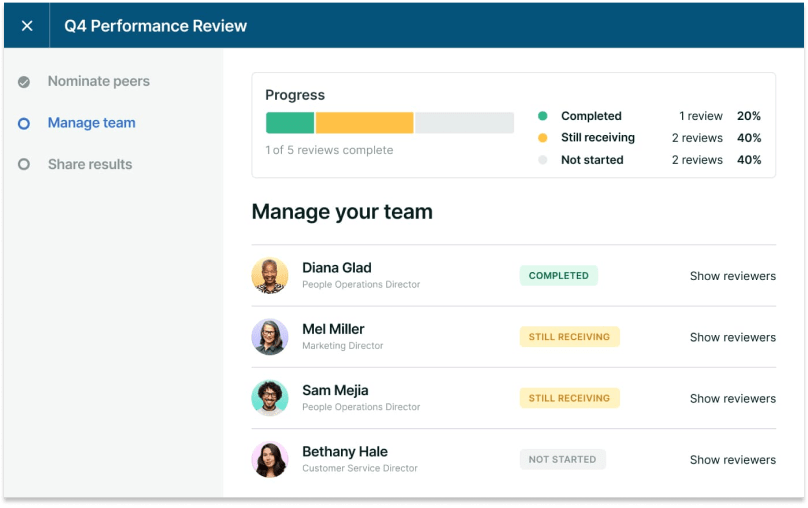Click Sam Mejia's profile avatar
Viewport: 808px width, 508px height.
[x=270, y=398]
